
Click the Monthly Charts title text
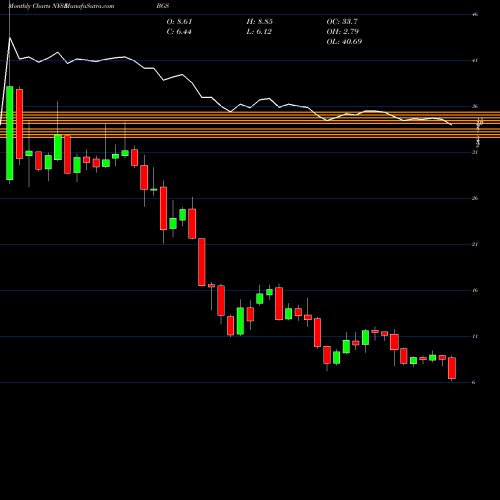(x=29, y=6)
